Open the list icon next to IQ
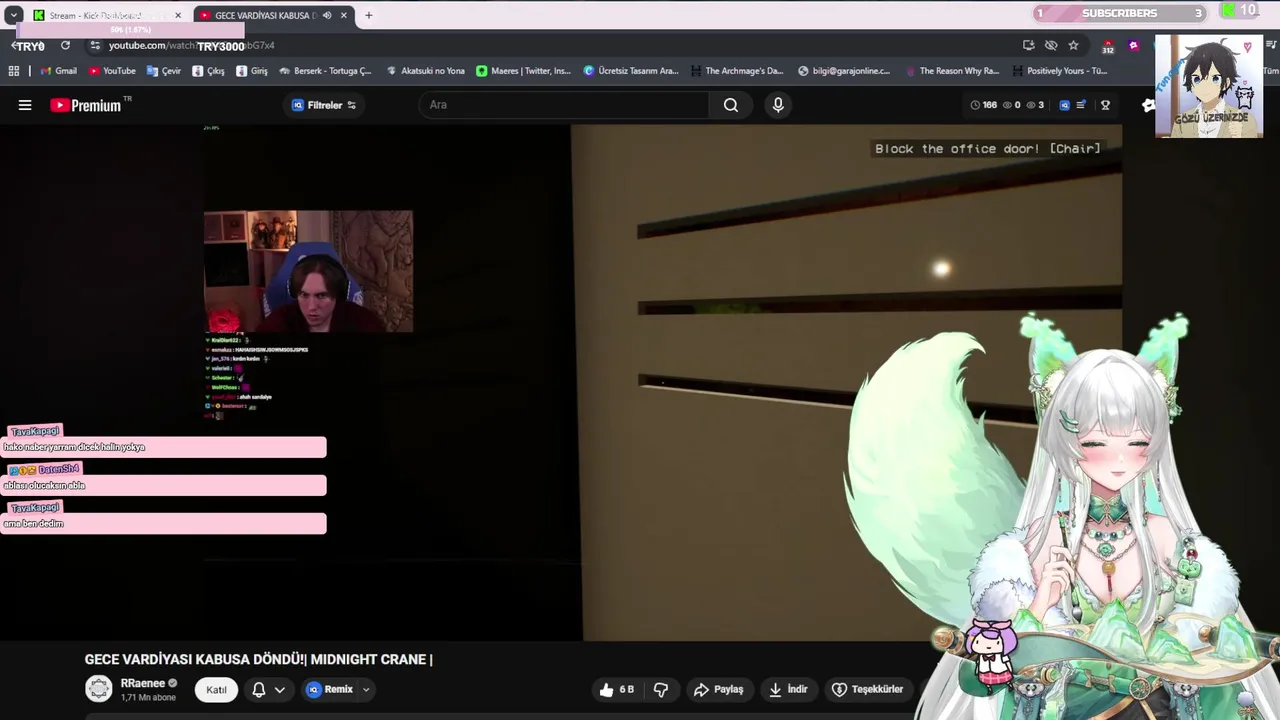 coord(1081,105)
